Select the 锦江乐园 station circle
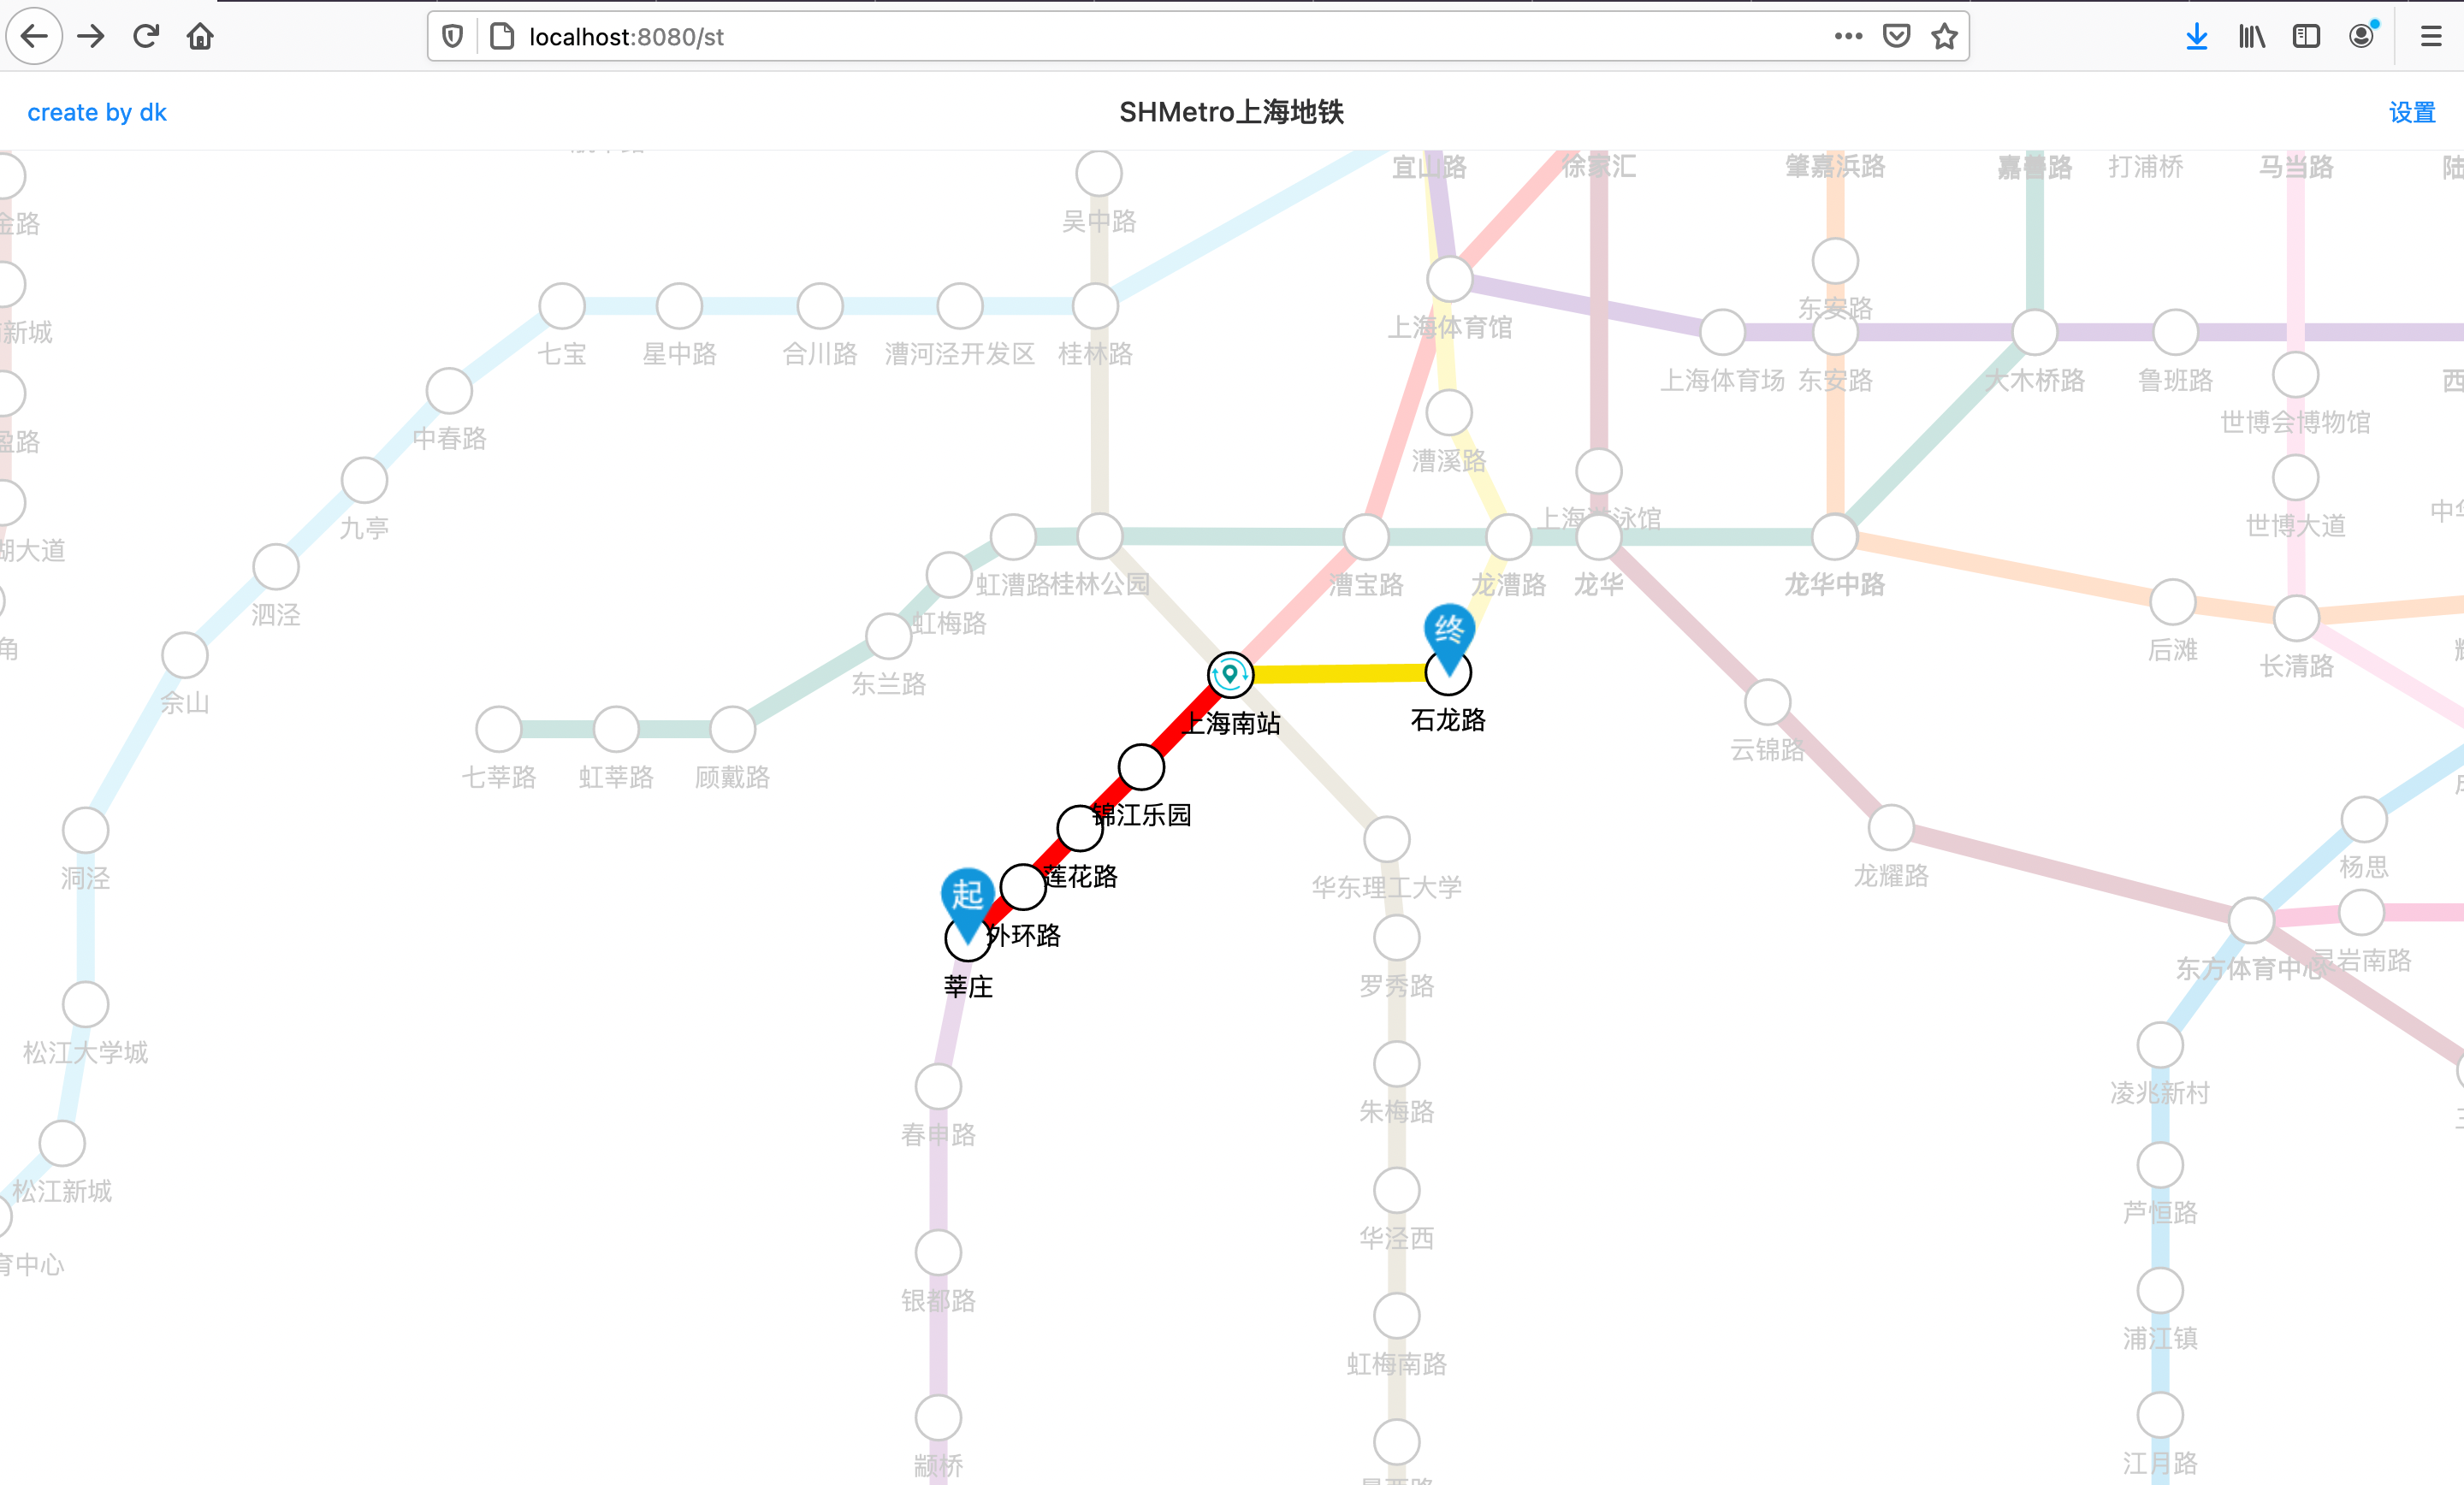 click(x=1141, y=767)
